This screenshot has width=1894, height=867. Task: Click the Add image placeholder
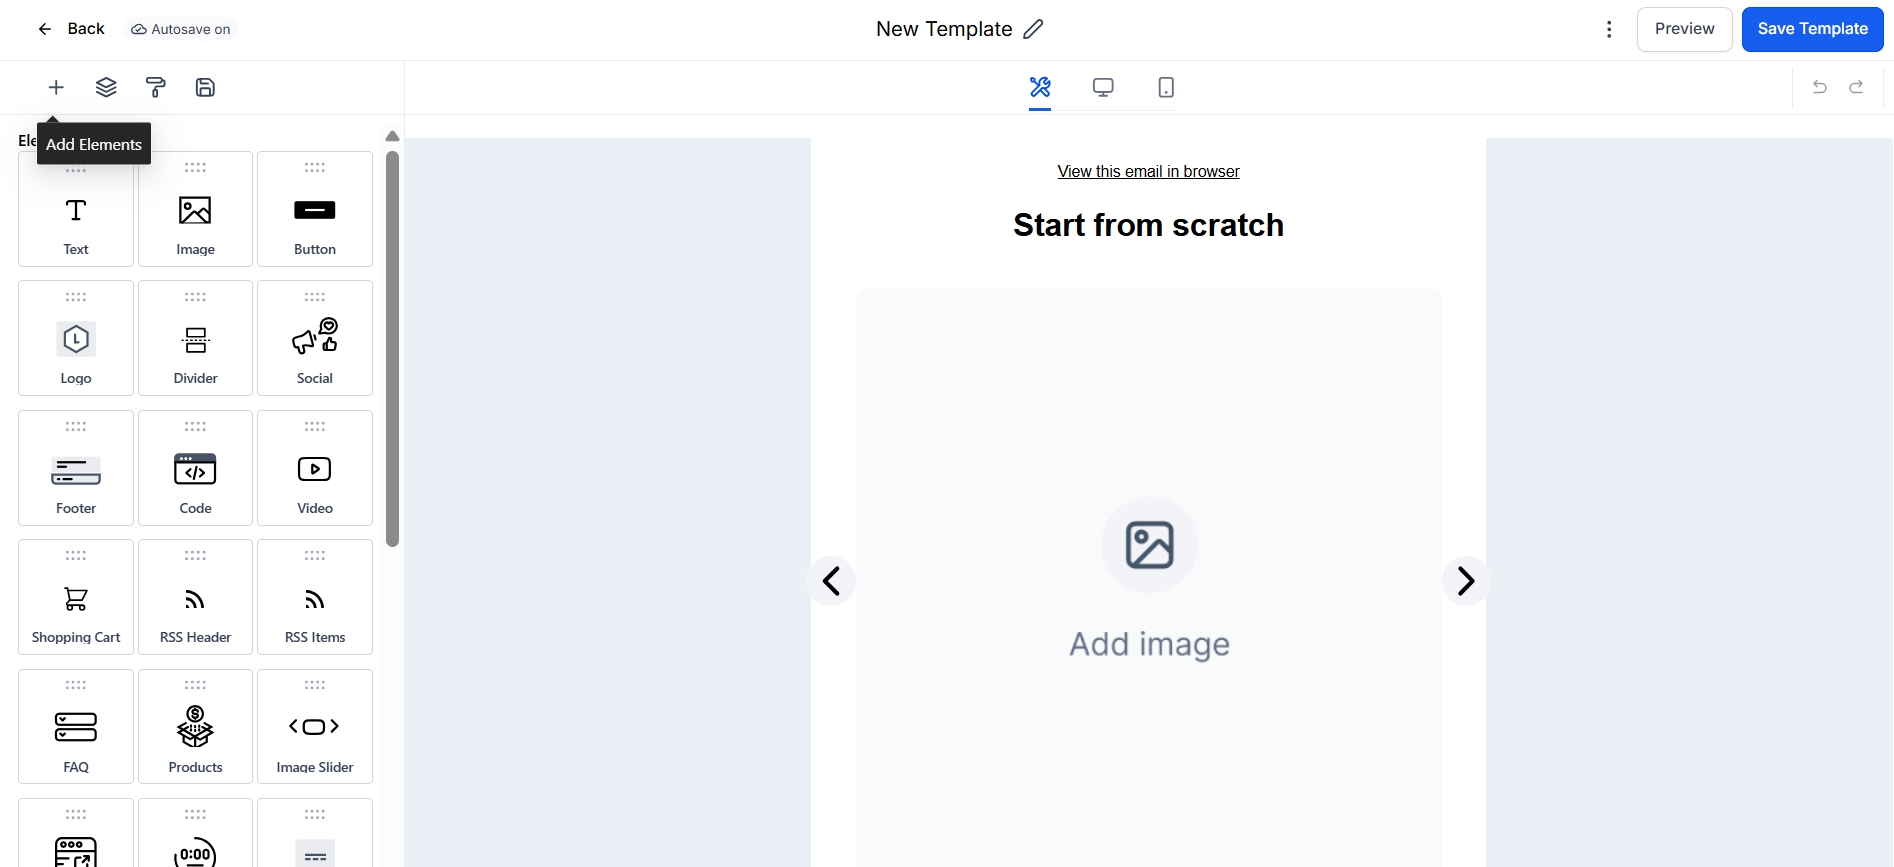1149,580
